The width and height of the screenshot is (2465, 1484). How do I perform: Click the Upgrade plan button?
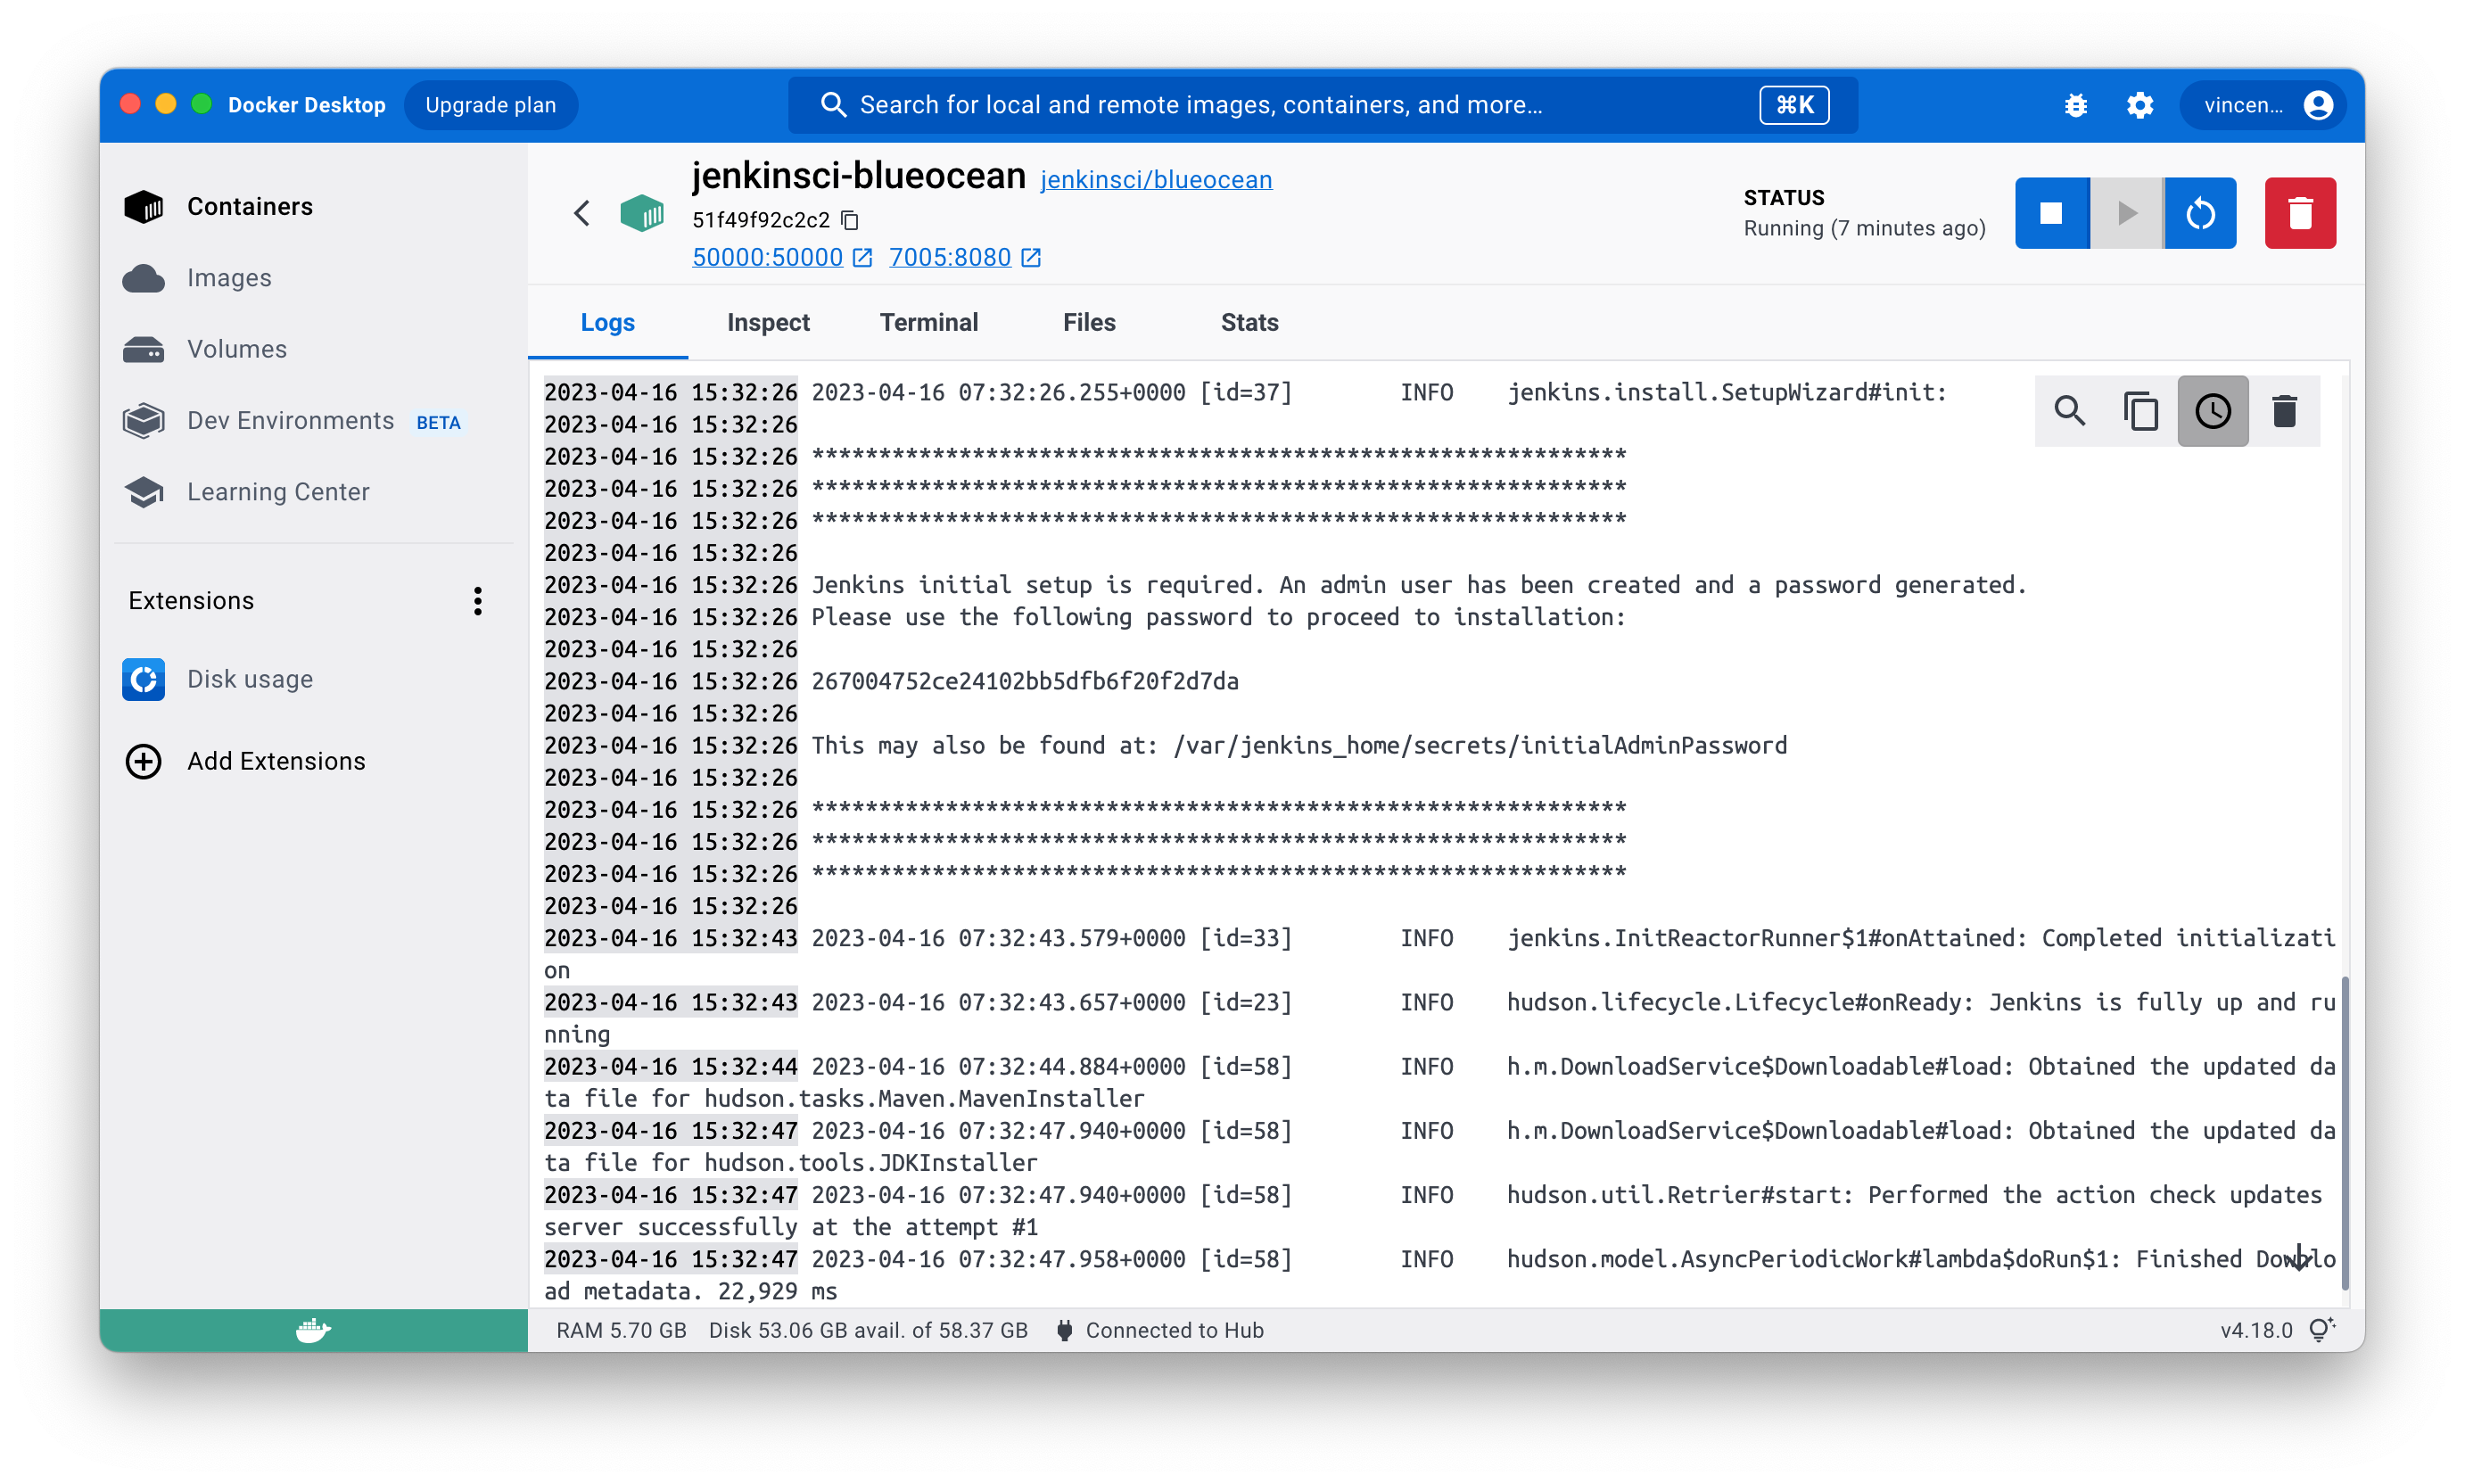click(x=490, y=105)
